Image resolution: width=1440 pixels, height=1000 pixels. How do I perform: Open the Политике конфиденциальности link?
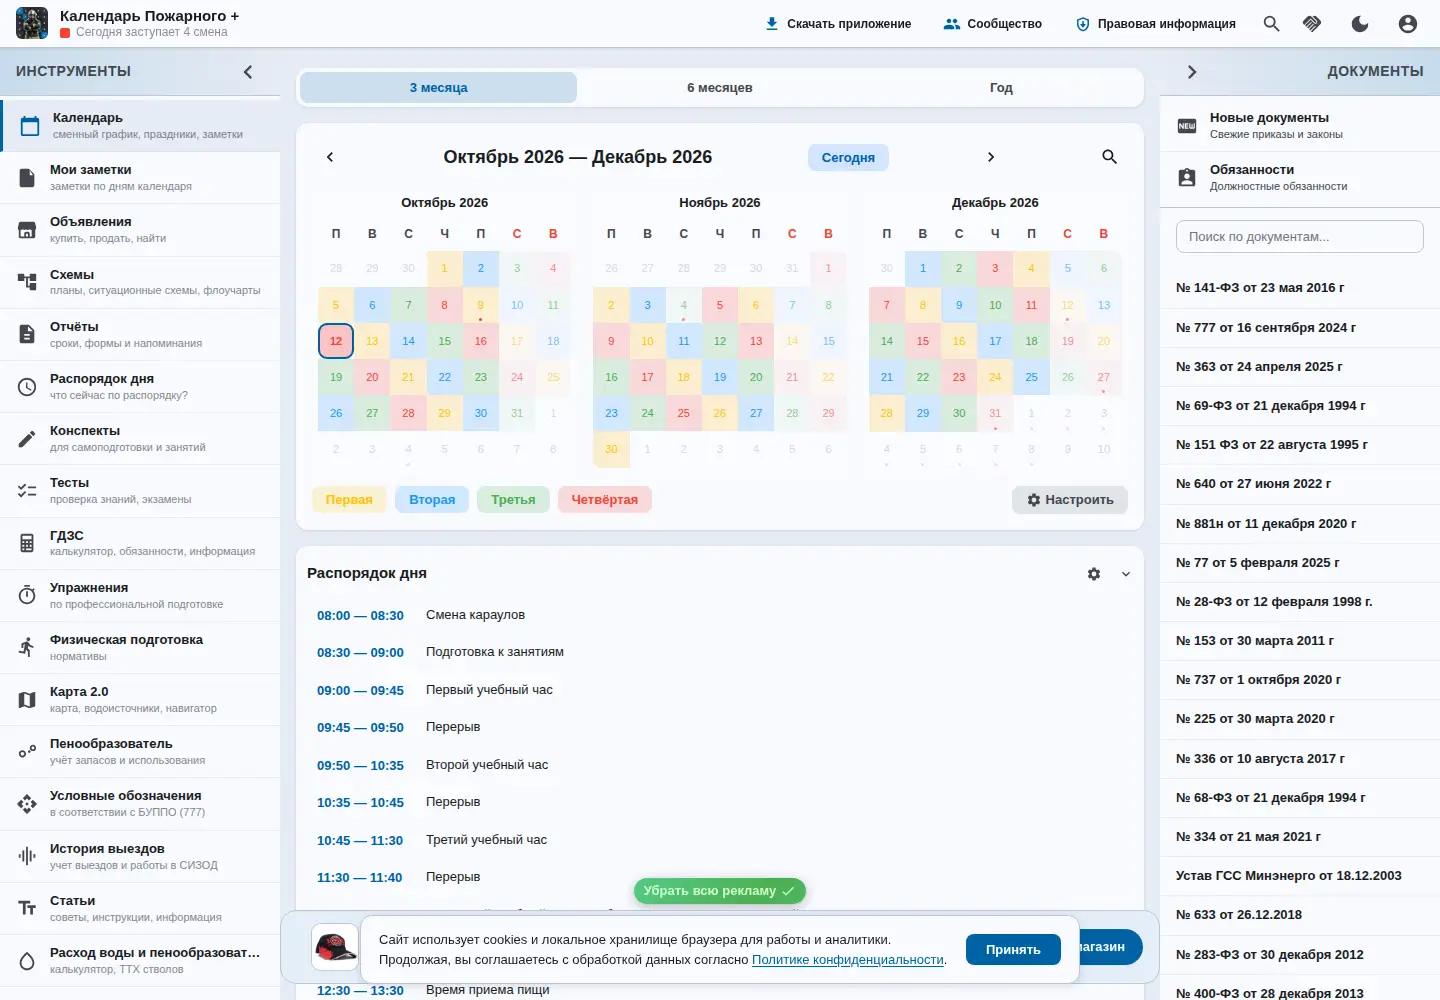(848, 960)
